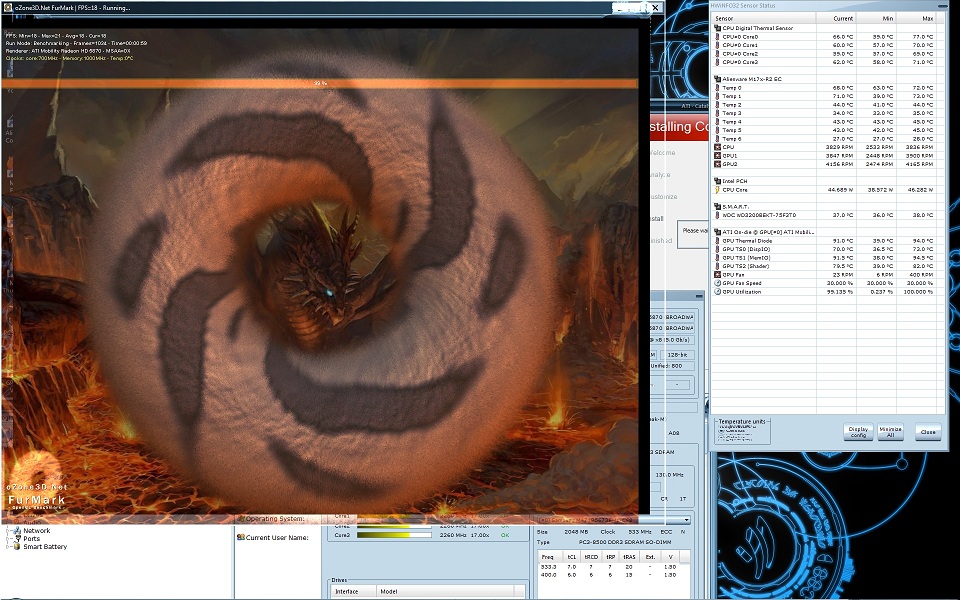Screen dimensions: 960x600
Task: Expand the Network tree node
Action: tap(8, 531)
